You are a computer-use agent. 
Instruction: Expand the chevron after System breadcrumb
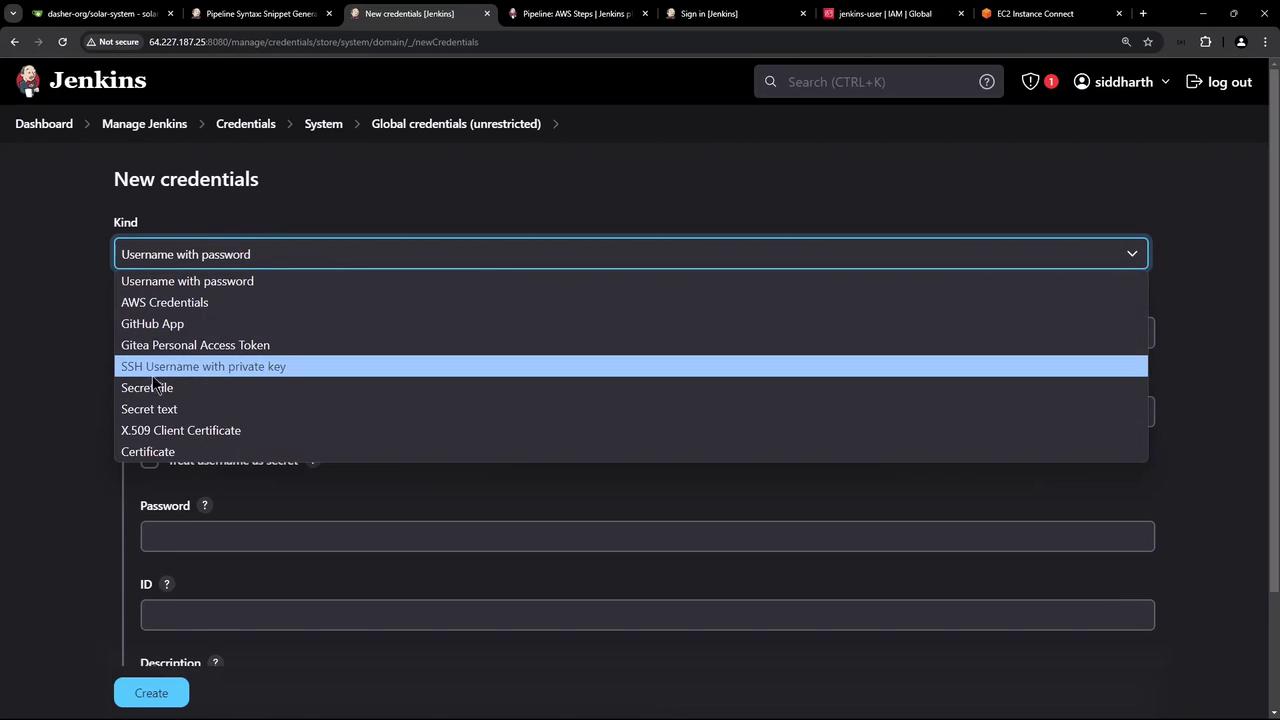[357, 124]
